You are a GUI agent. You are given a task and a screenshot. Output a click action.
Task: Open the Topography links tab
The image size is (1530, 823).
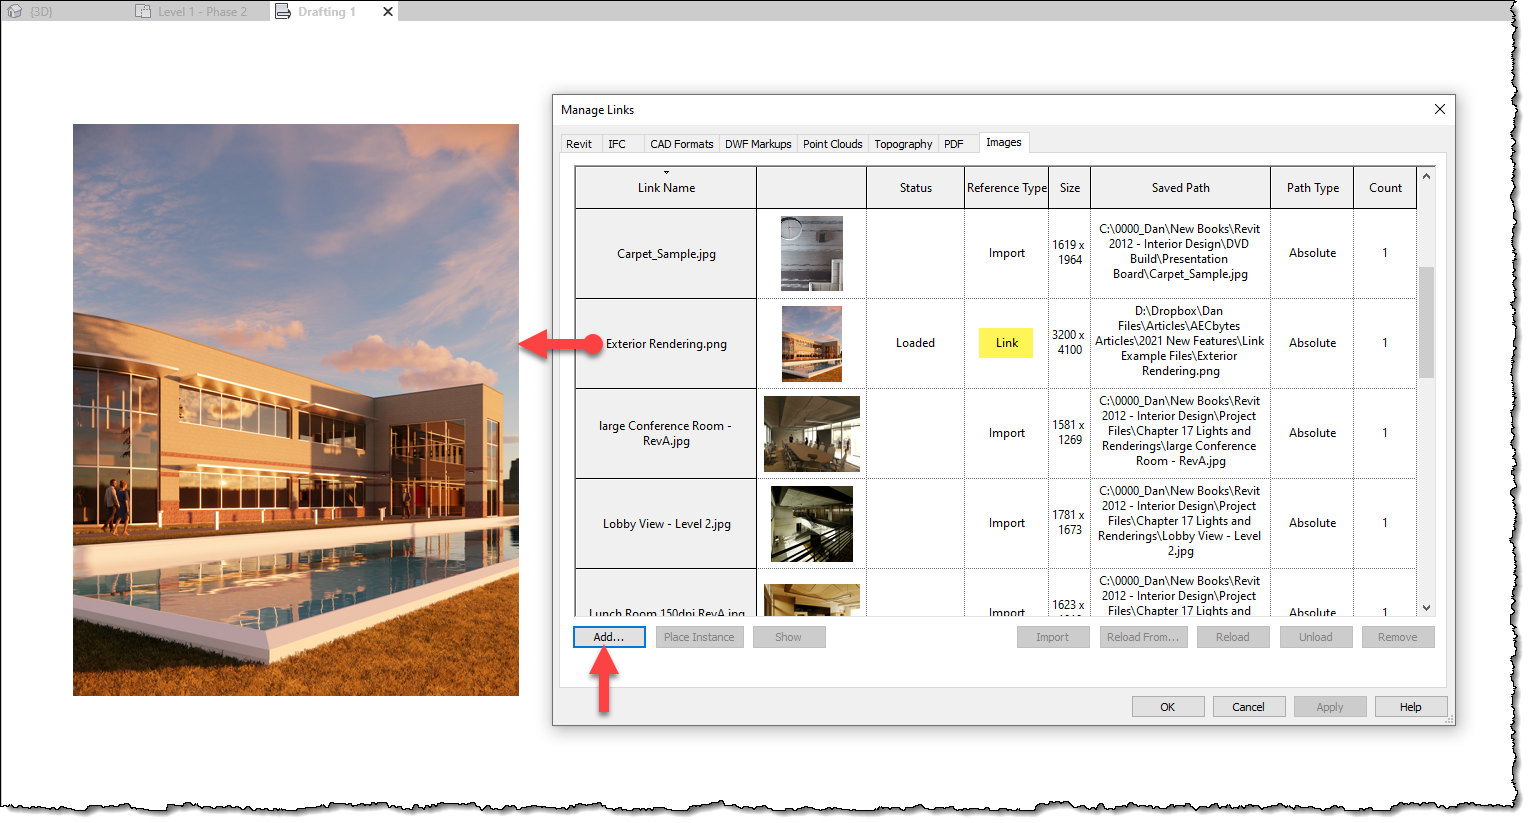coord(902,143)
